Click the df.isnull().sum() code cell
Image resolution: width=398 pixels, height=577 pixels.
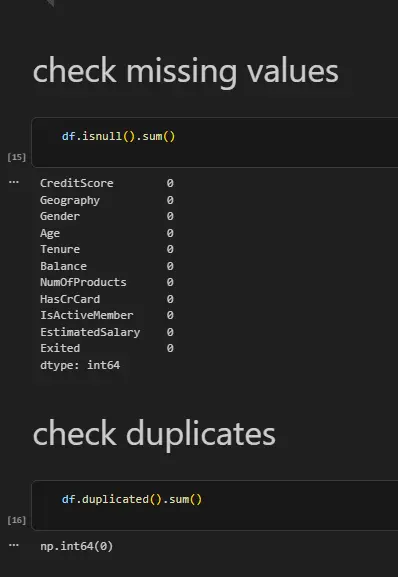pos(215,142)
